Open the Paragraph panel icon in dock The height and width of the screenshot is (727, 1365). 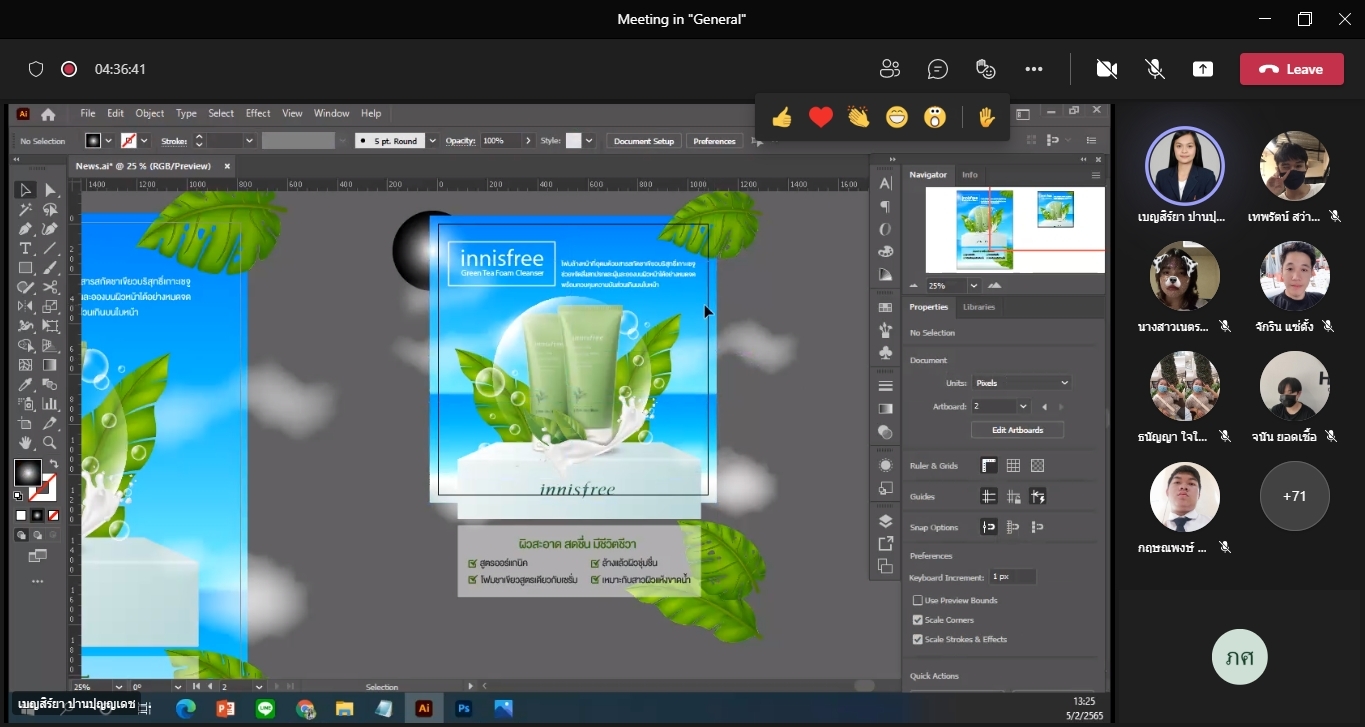click(x=885, y=206)
